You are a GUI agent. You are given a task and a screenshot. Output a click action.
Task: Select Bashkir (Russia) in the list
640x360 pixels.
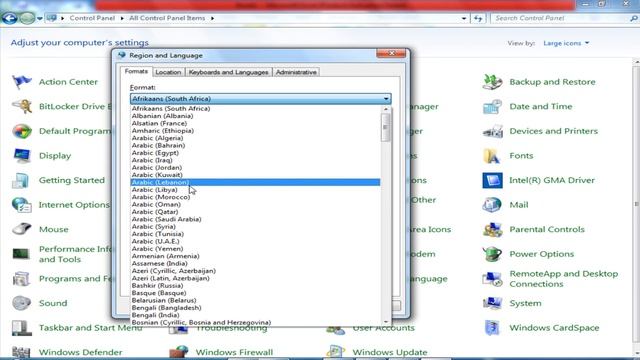[x=255, y=285]
